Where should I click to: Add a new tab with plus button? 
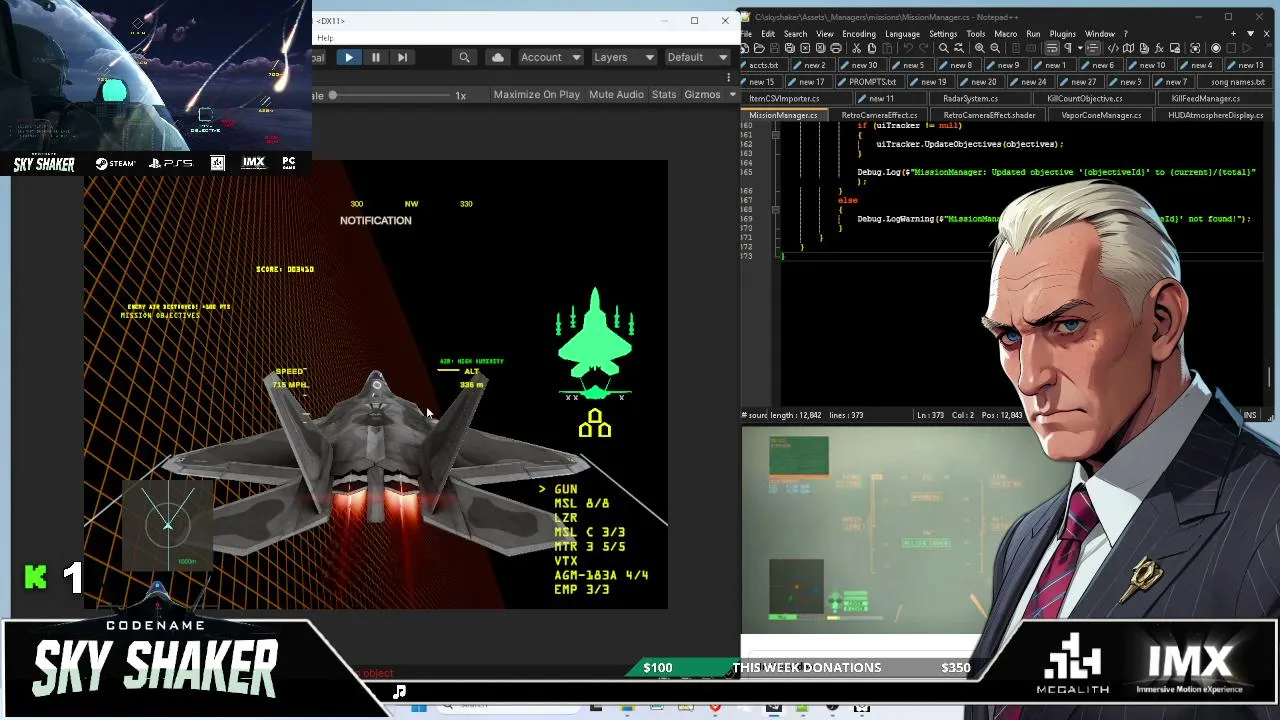[x=1233, y=34]
